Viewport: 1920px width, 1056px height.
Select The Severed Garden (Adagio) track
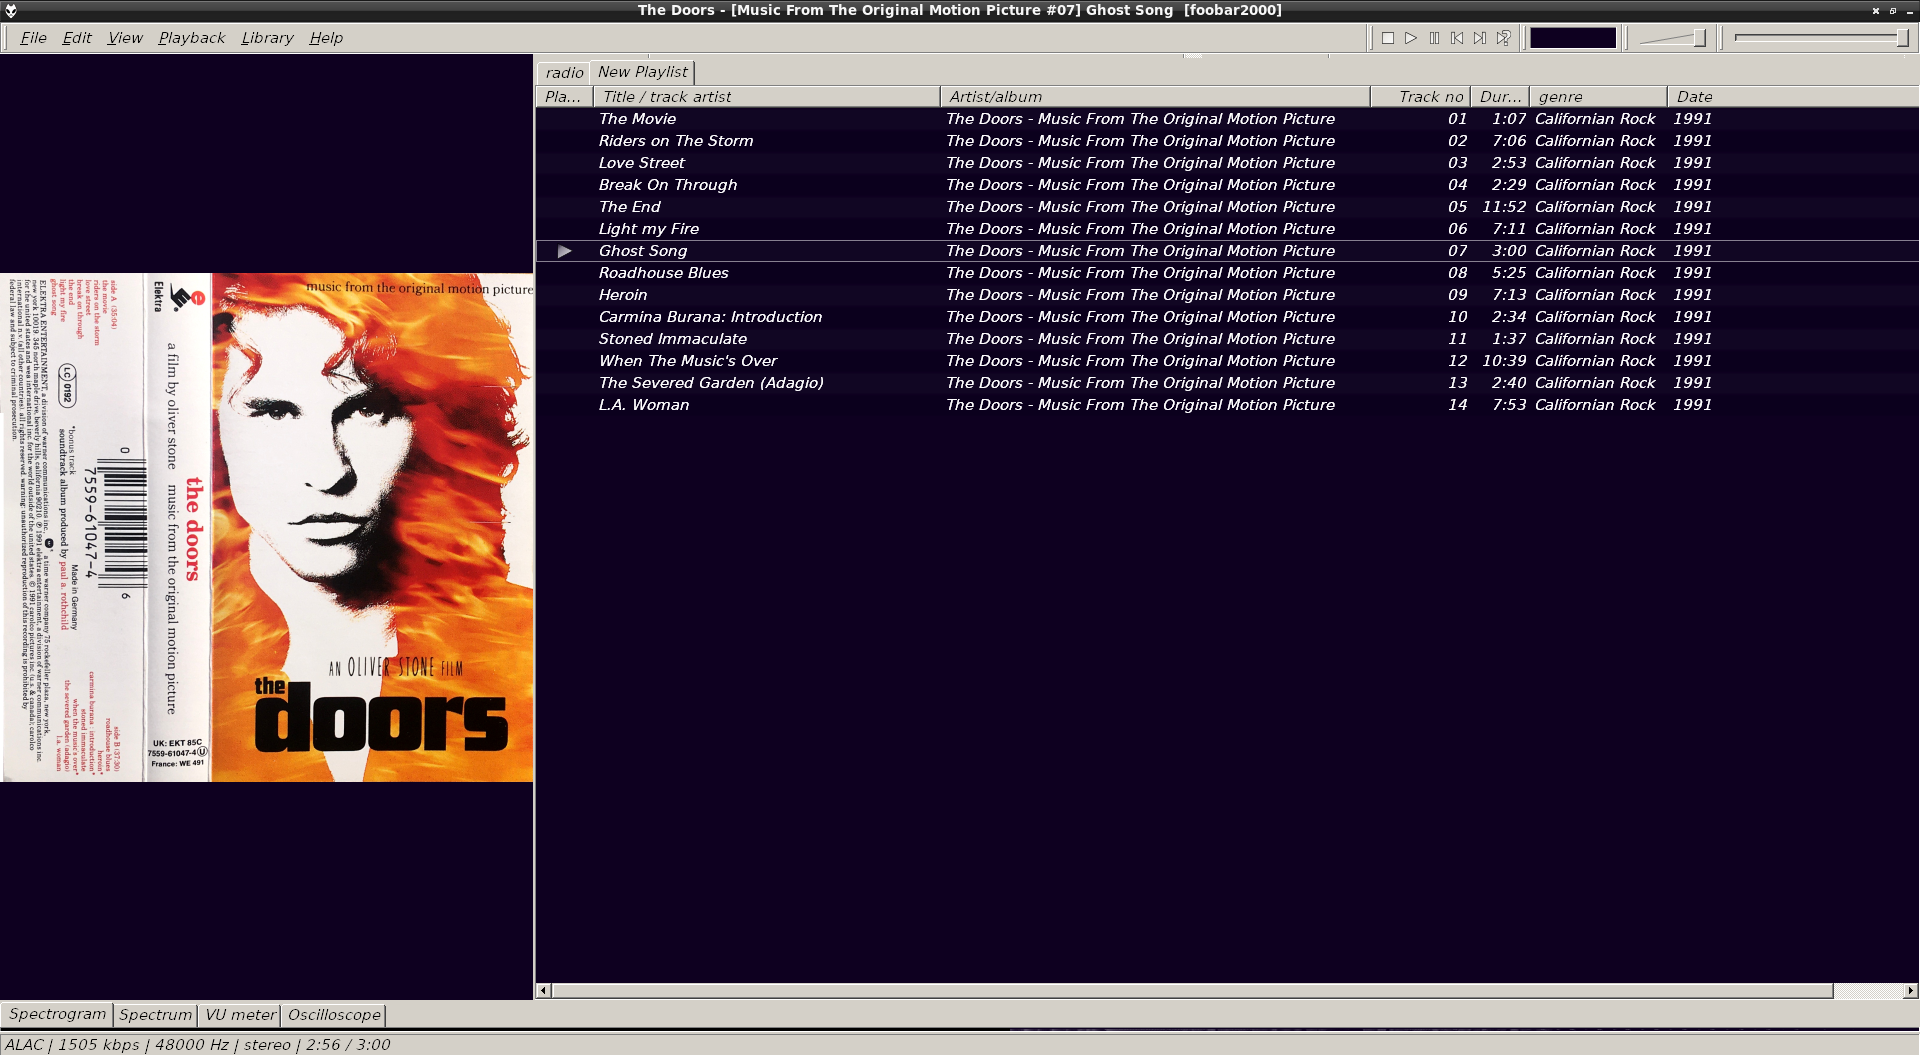1227,383
